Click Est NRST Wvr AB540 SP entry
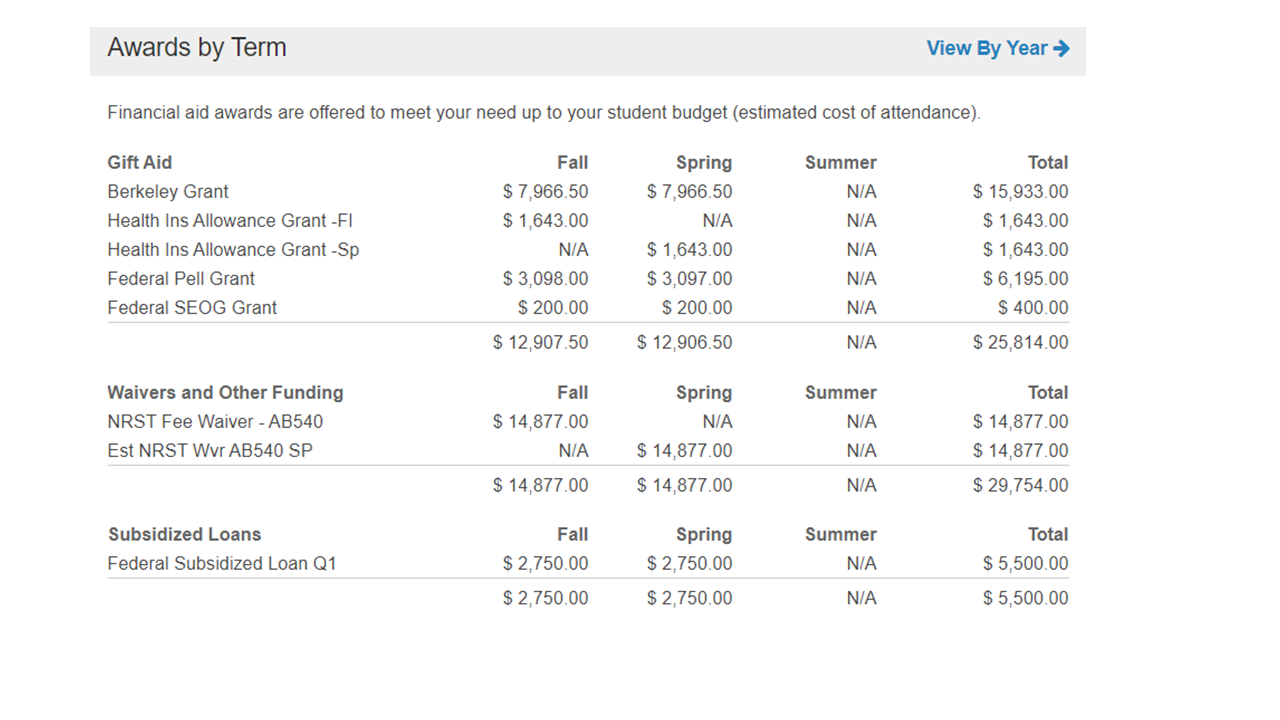The height and width of the screenshot is (720, 1280). click(210, 451)
